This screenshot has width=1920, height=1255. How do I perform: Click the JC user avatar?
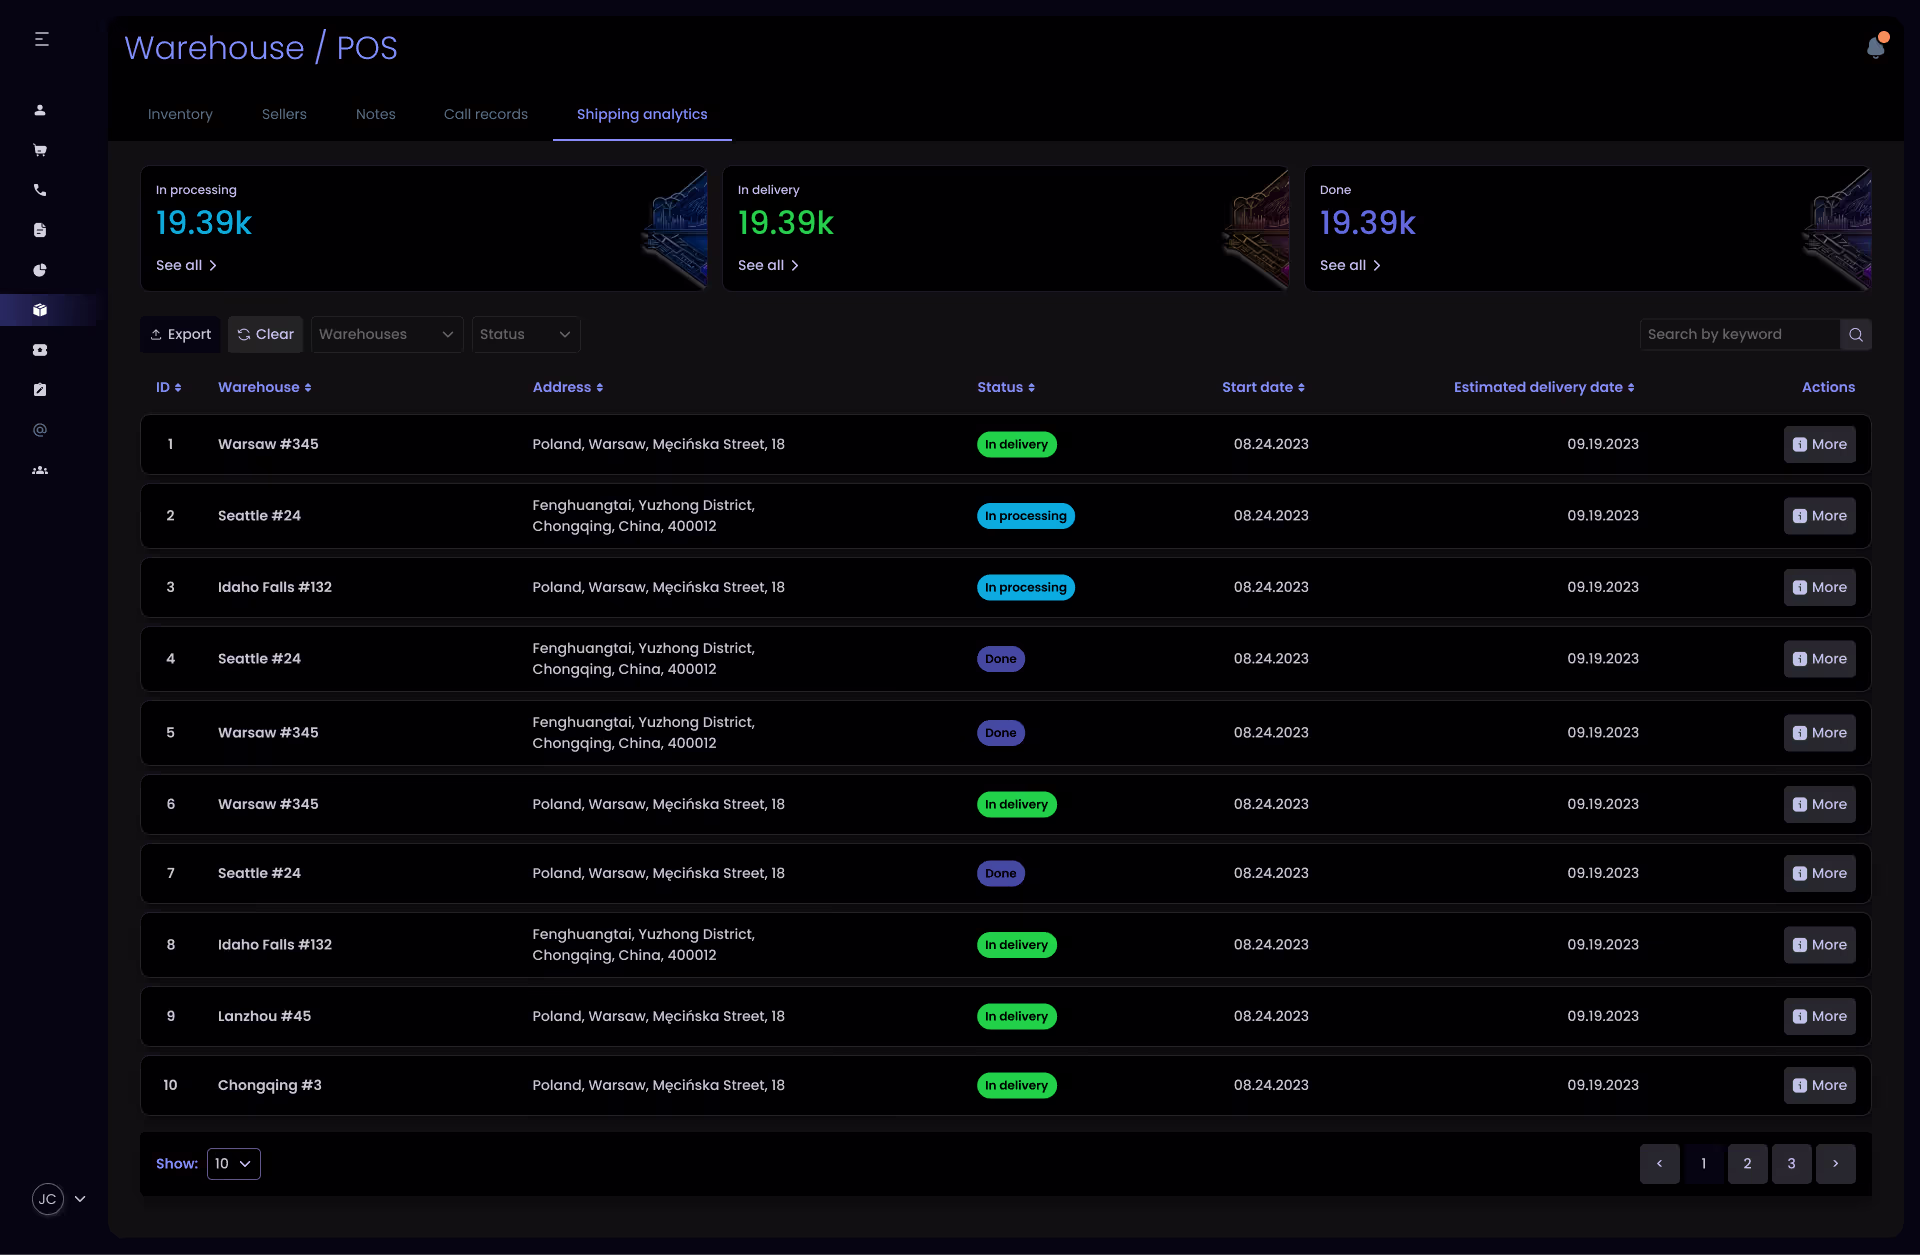click(48, 1199)
